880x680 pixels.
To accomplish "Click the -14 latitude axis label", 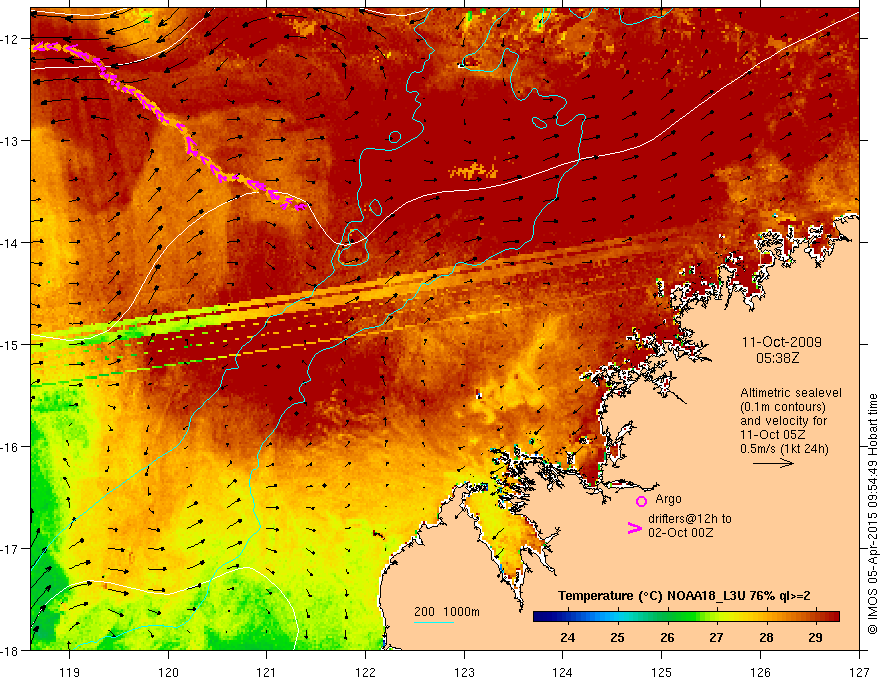I will click(10, 243).
